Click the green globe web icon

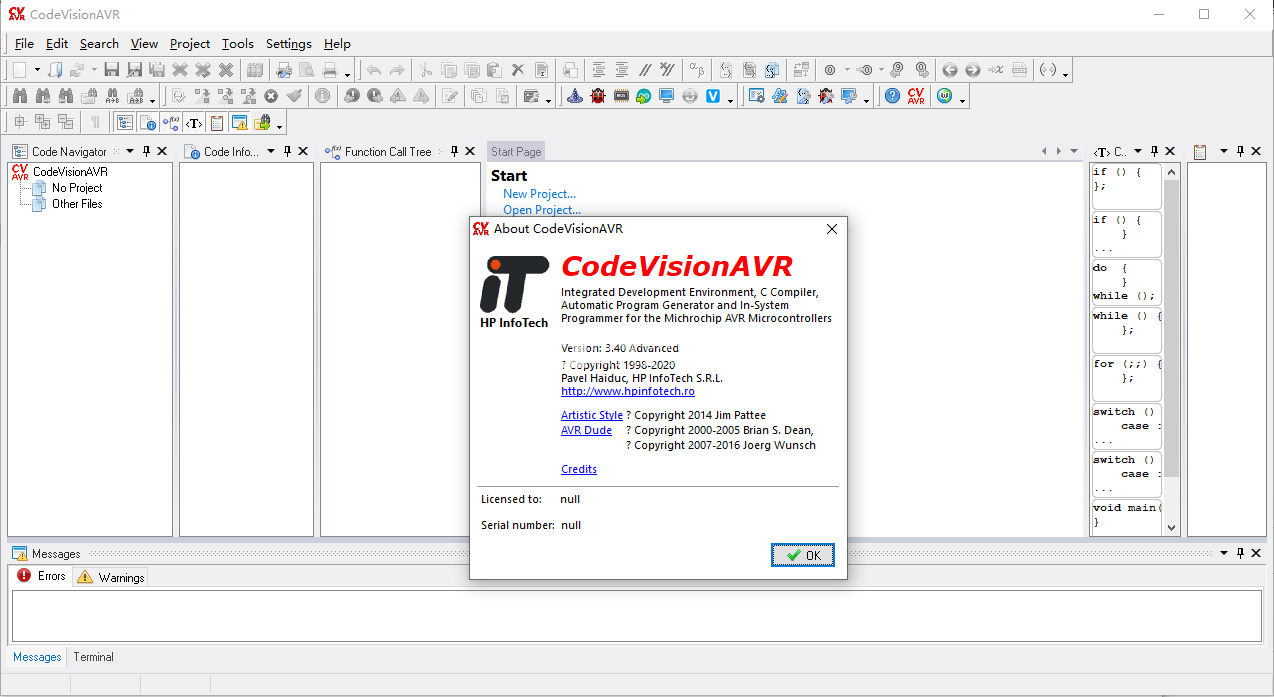point(945,96)
